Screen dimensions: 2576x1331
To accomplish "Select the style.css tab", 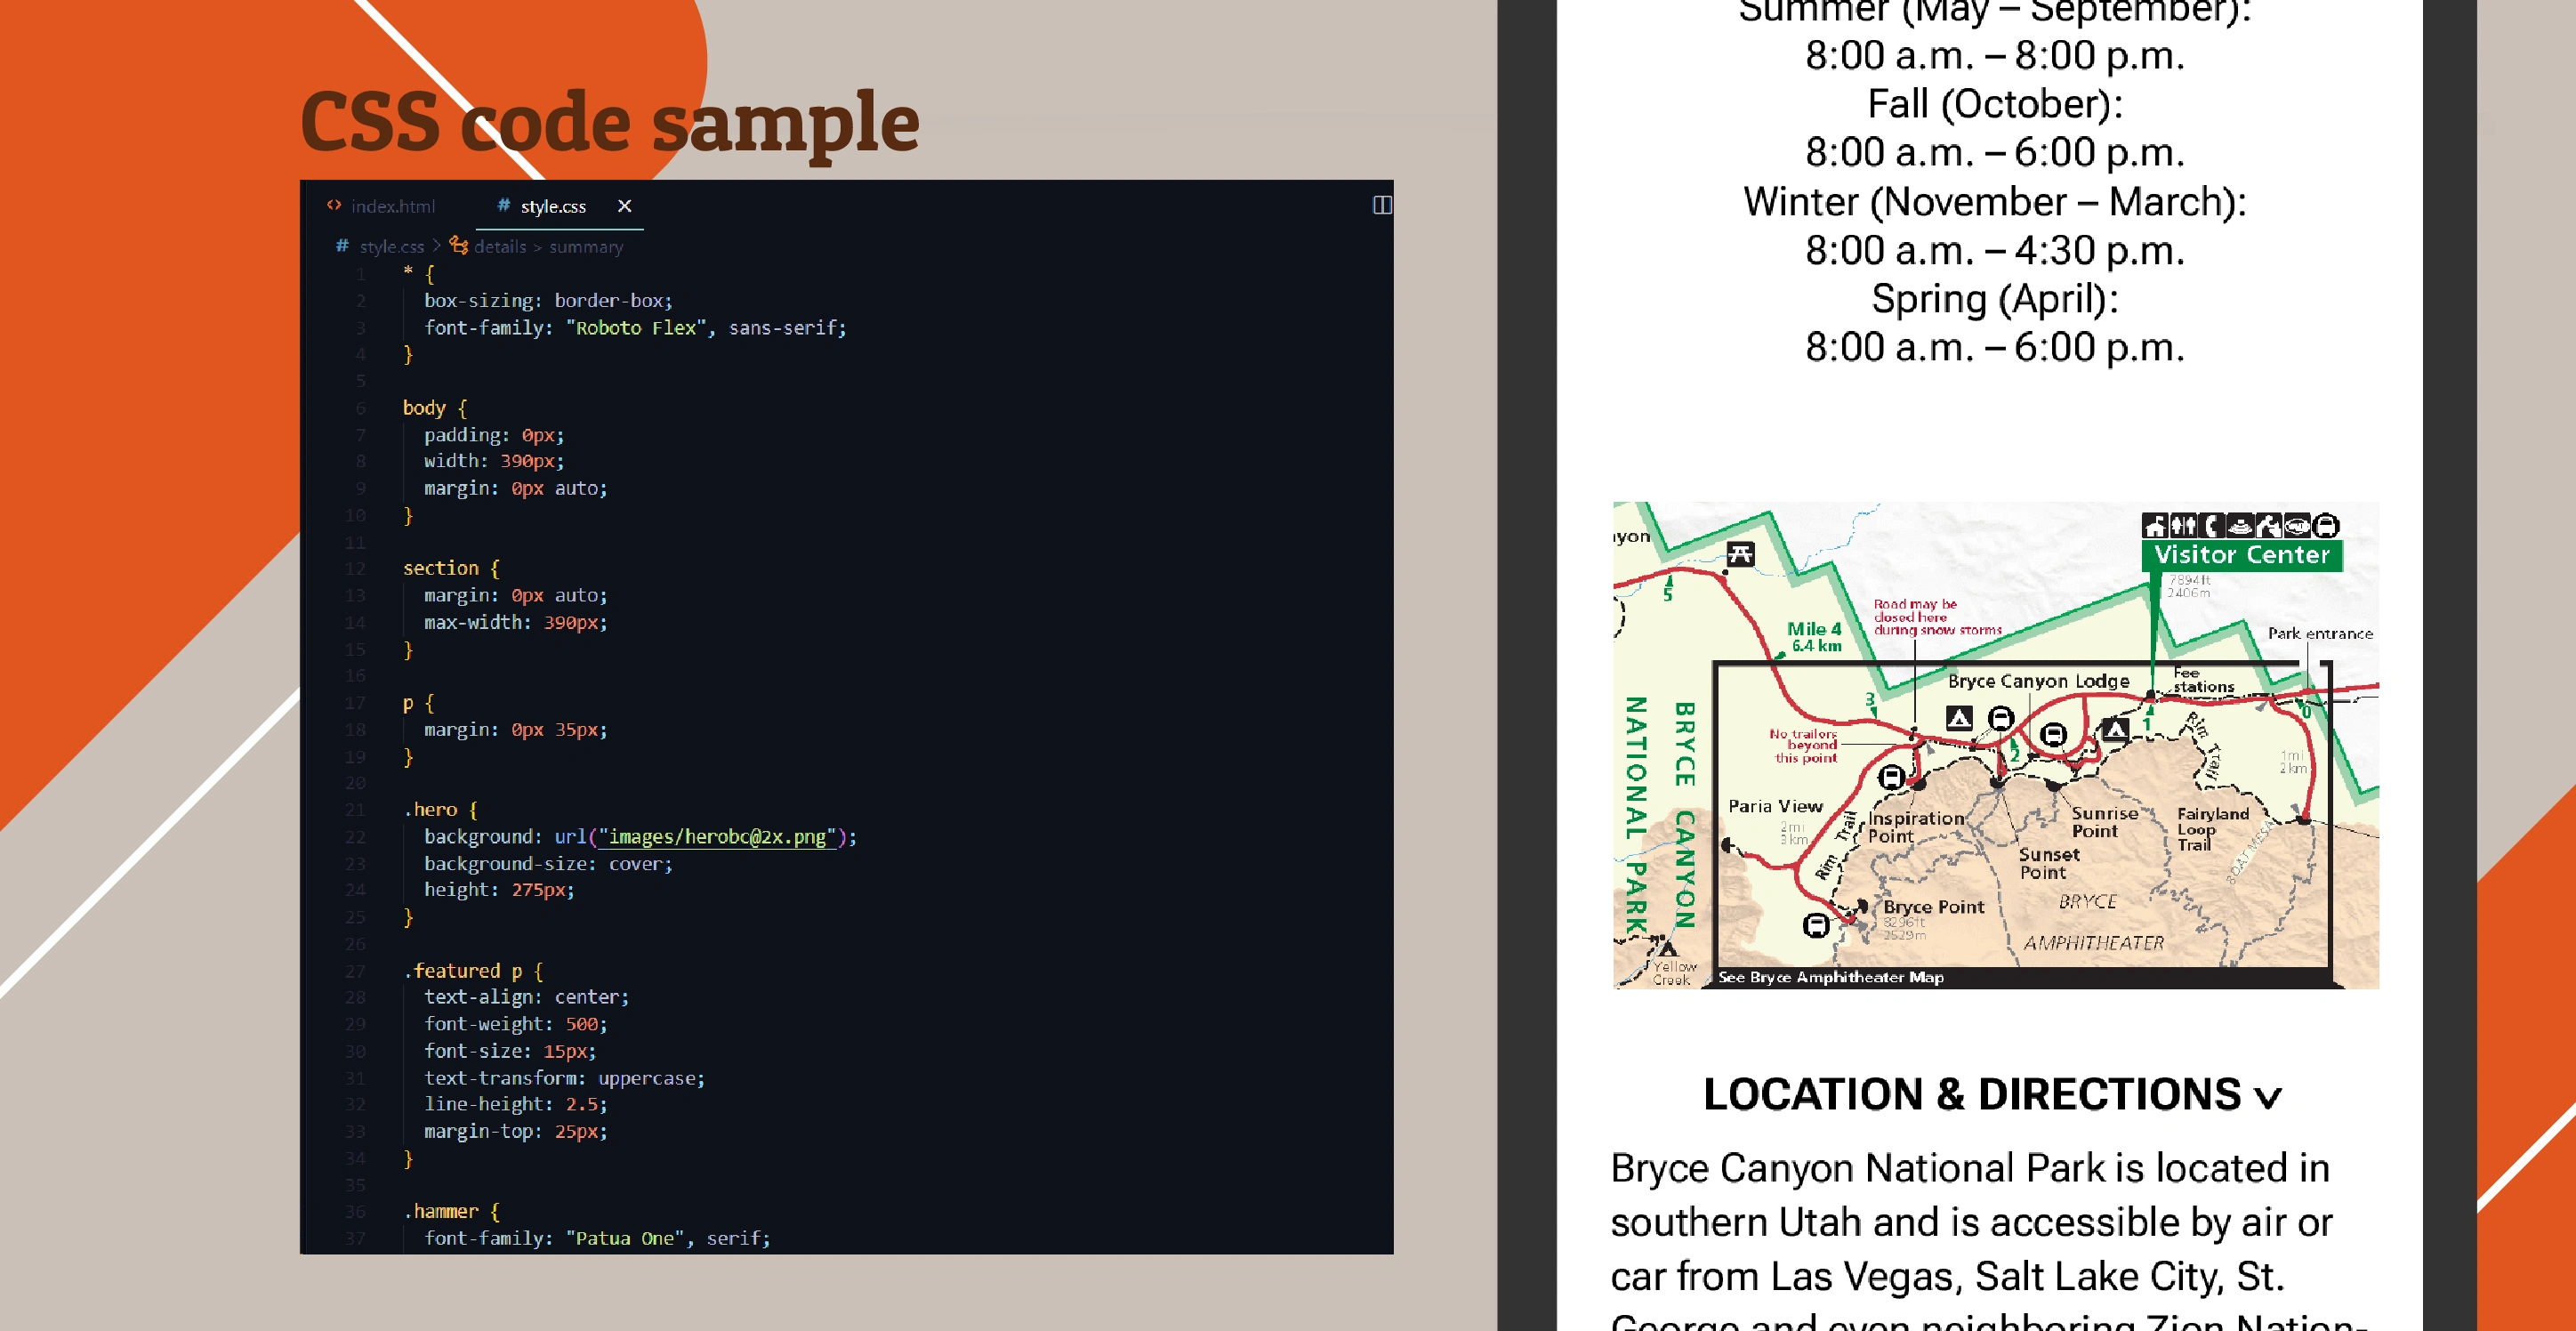I will (x=552, y=206).
